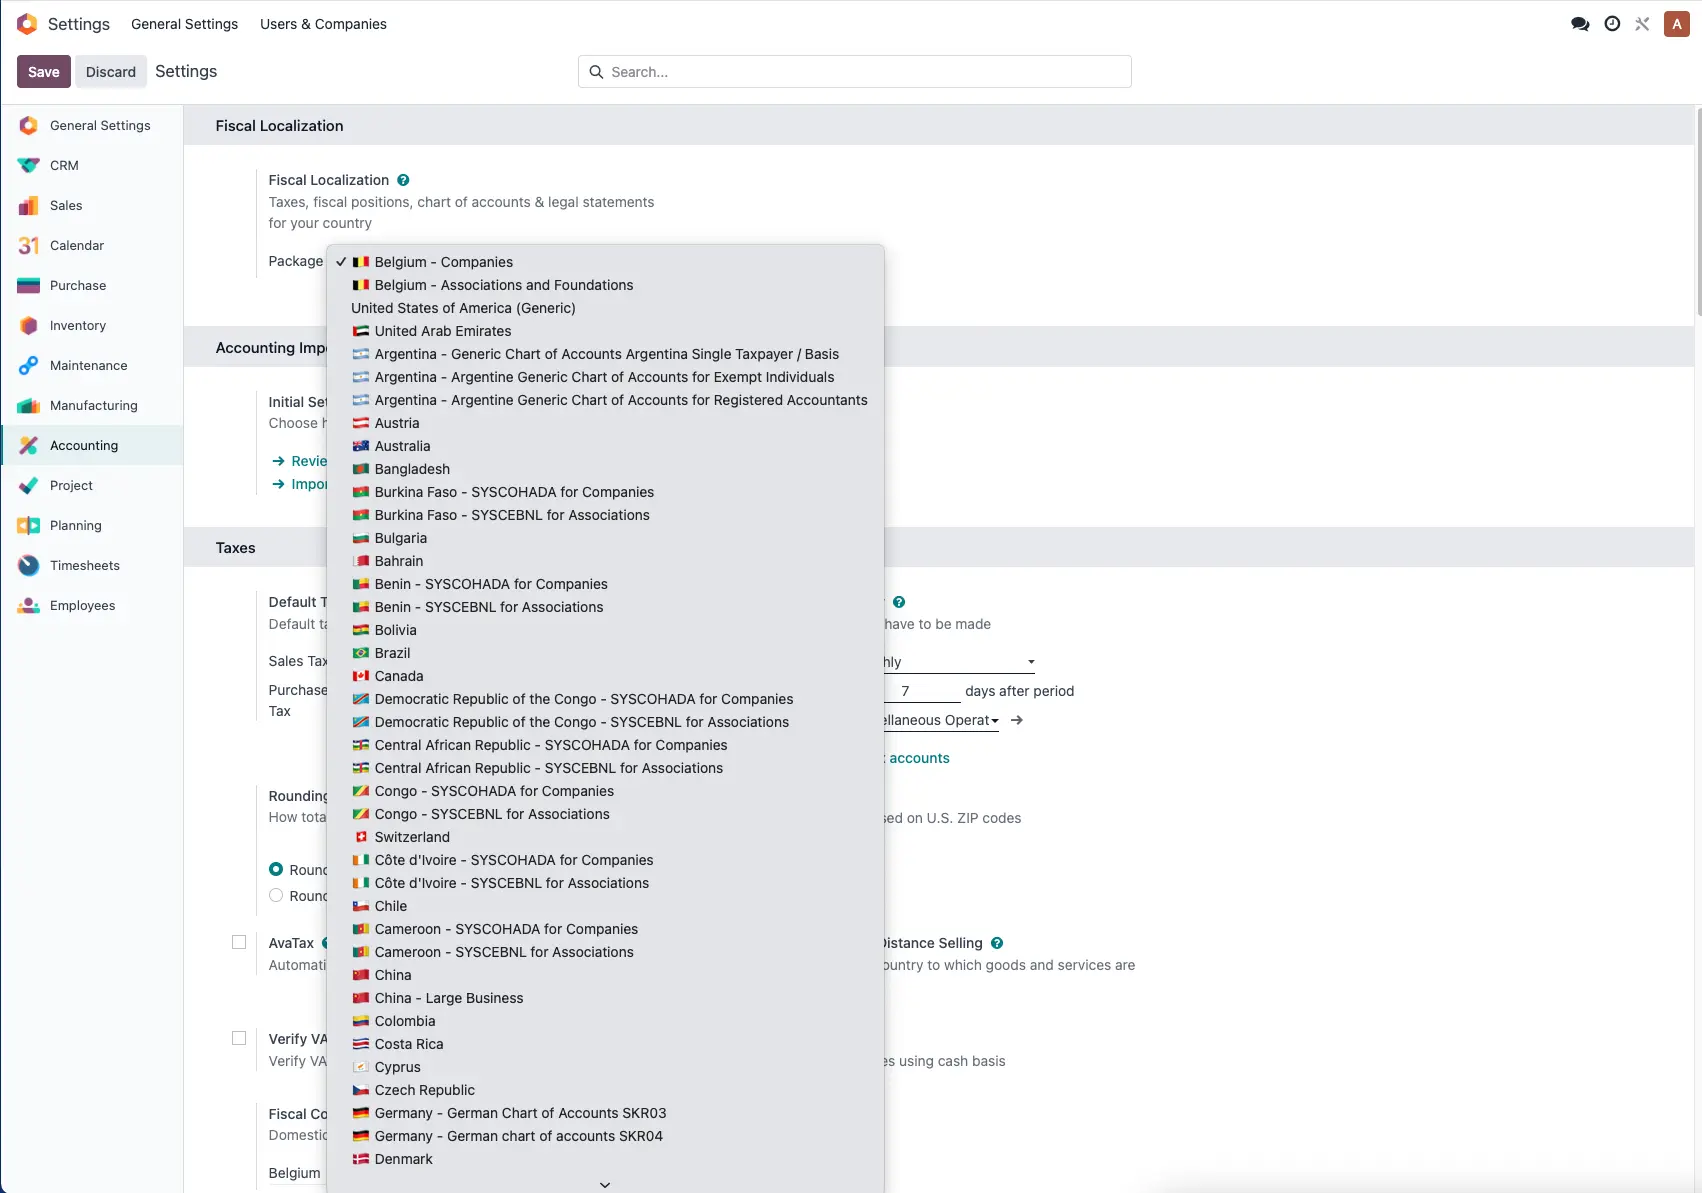The height and width of the screenshot is (1193, 1702).
Task: Enable the Verify VAT checkbox
Action: [x=239, y=1038]
